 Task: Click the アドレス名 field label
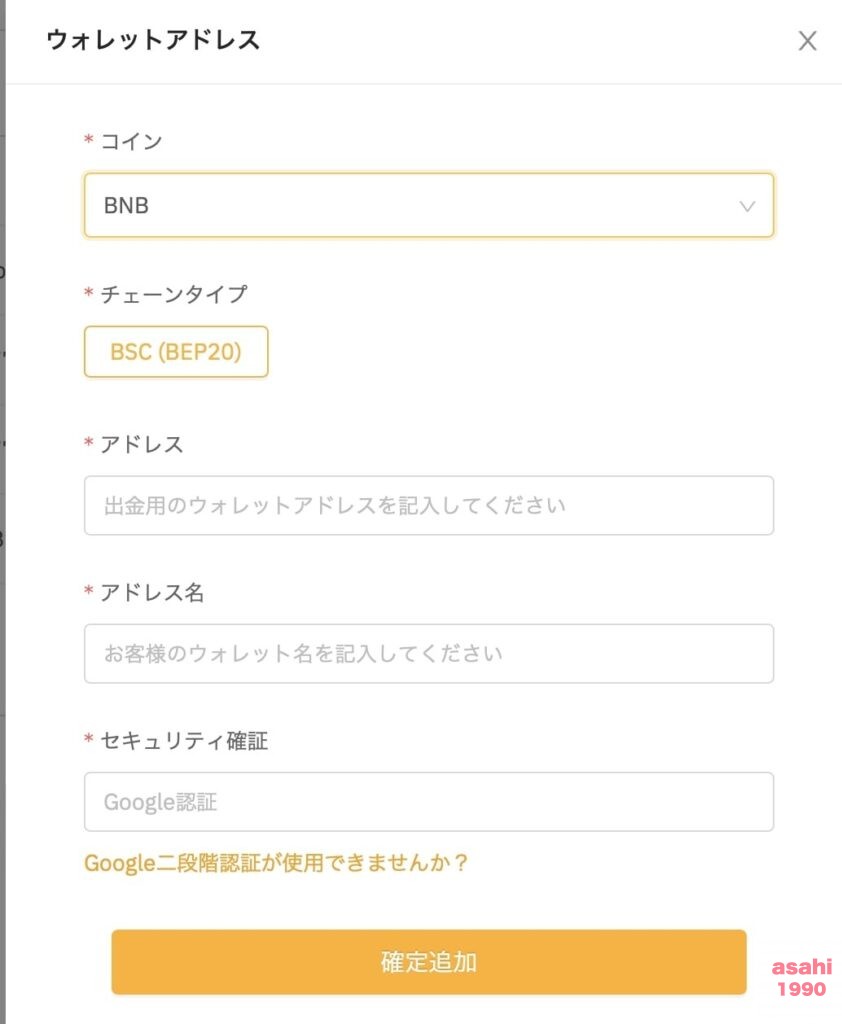(152, 592)
